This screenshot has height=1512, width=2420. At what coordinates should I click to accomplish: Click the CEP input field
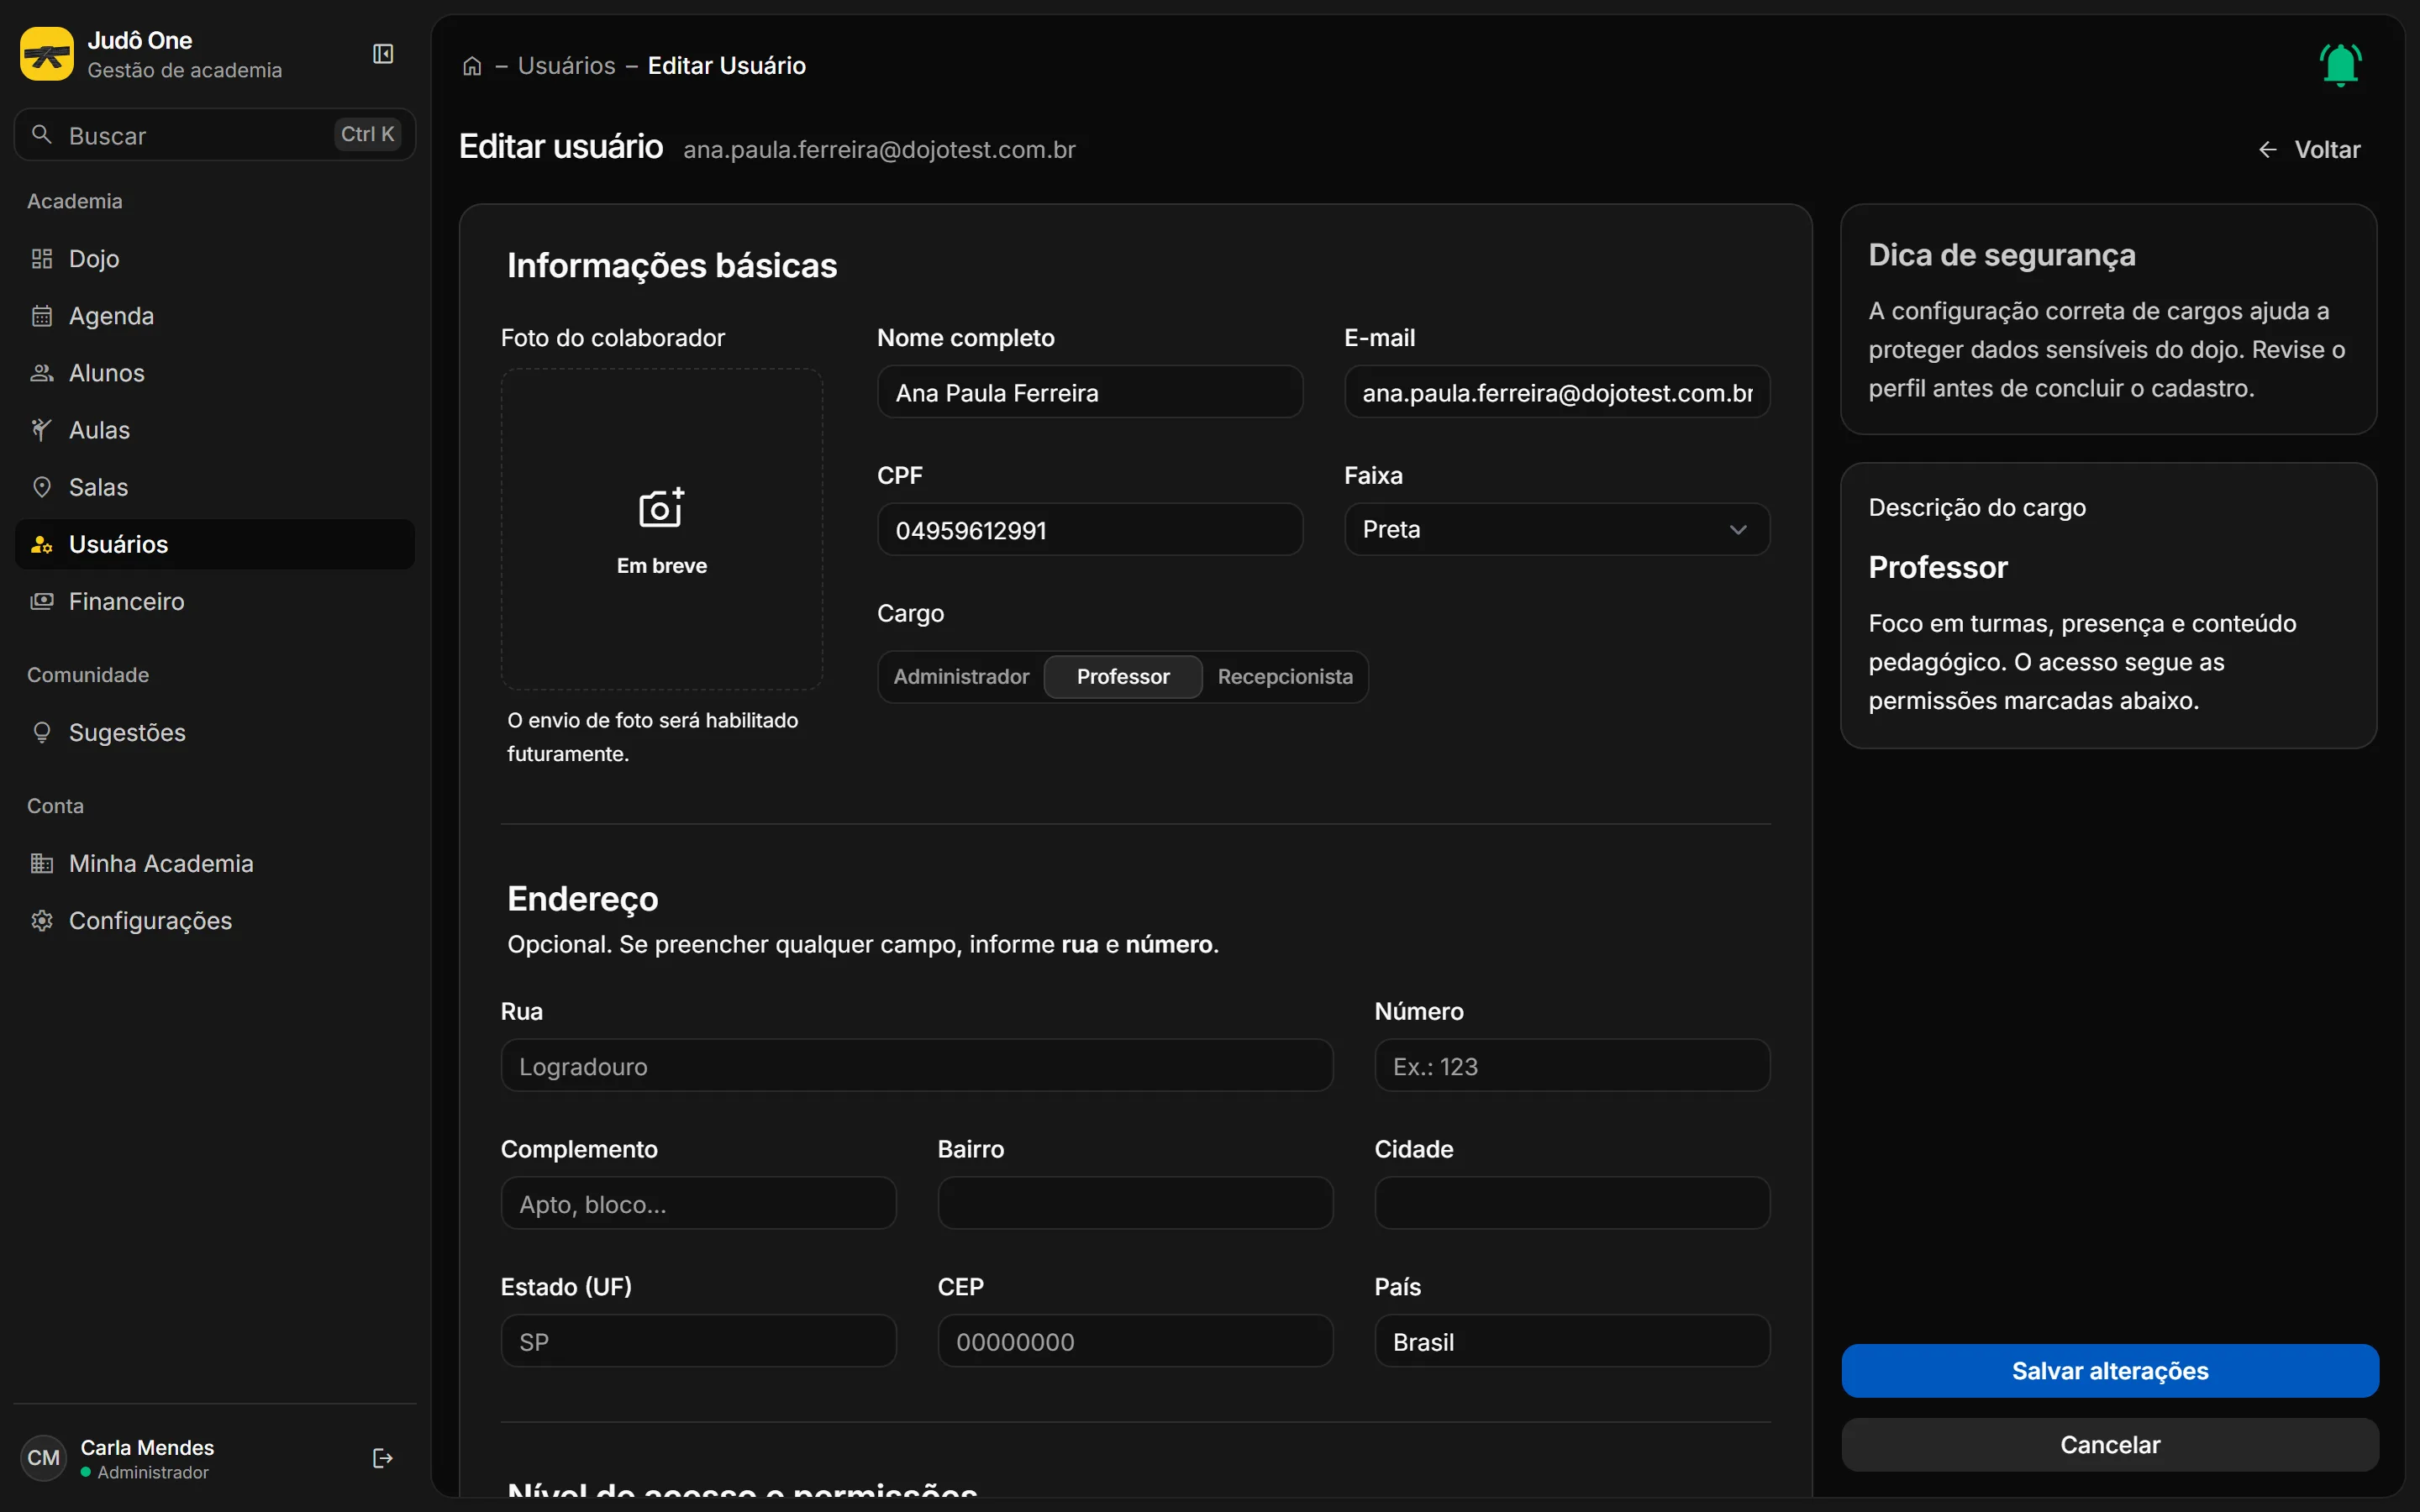[1135, 1340]
